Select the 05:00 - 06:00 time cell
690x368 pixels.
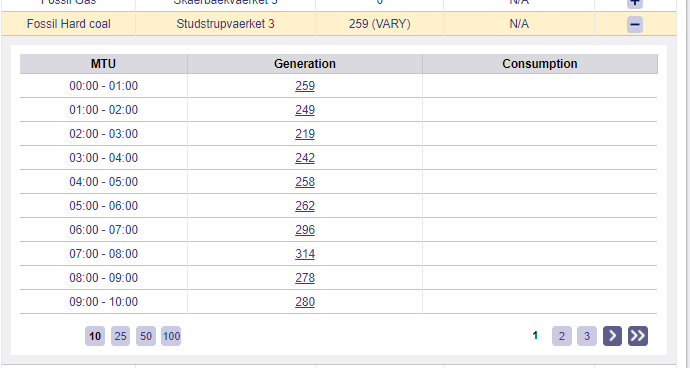103,206
